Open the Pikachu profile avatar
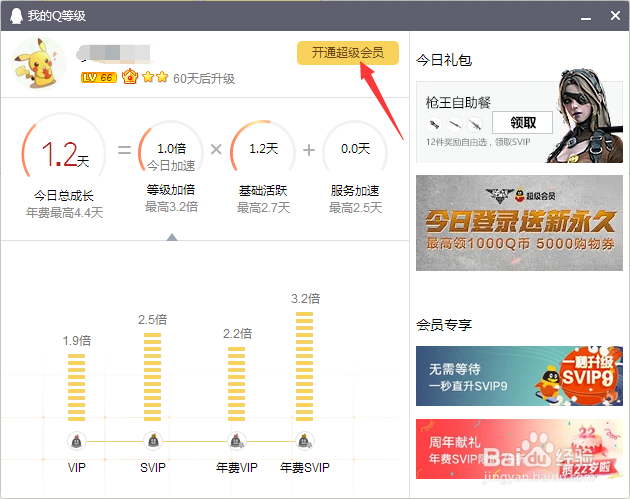This screenshot has width=630, height=499. 39,63
